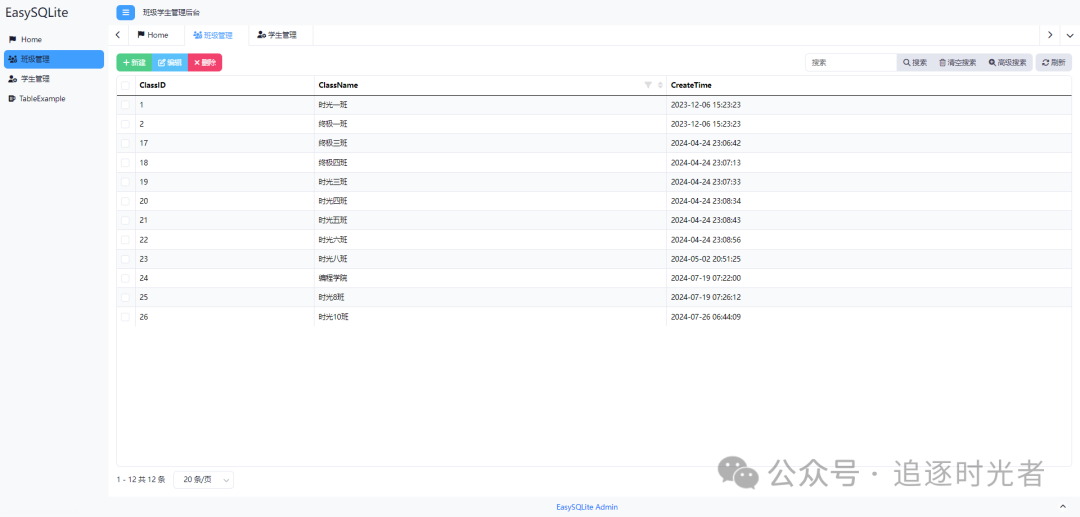1080x517 pixels.
Task: Toggle the sidebar with the hamburger icon
Action: click(x=125, y=12)
